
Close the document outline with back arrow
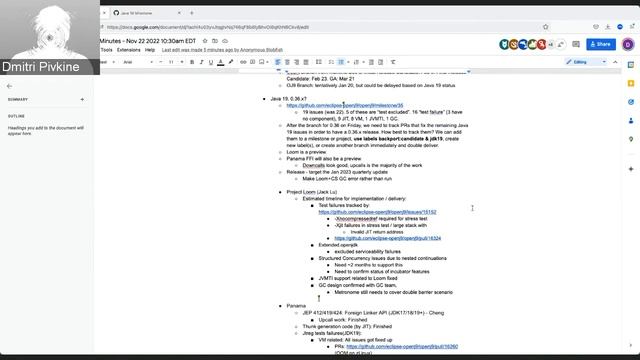tap(9, 86)
